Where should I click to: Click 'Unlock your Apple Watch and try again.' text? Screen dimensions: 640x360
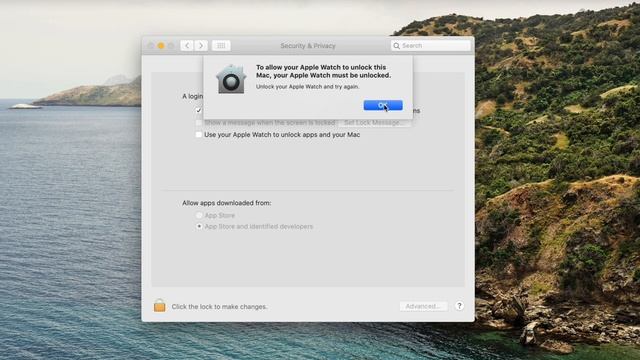[307, 87]
